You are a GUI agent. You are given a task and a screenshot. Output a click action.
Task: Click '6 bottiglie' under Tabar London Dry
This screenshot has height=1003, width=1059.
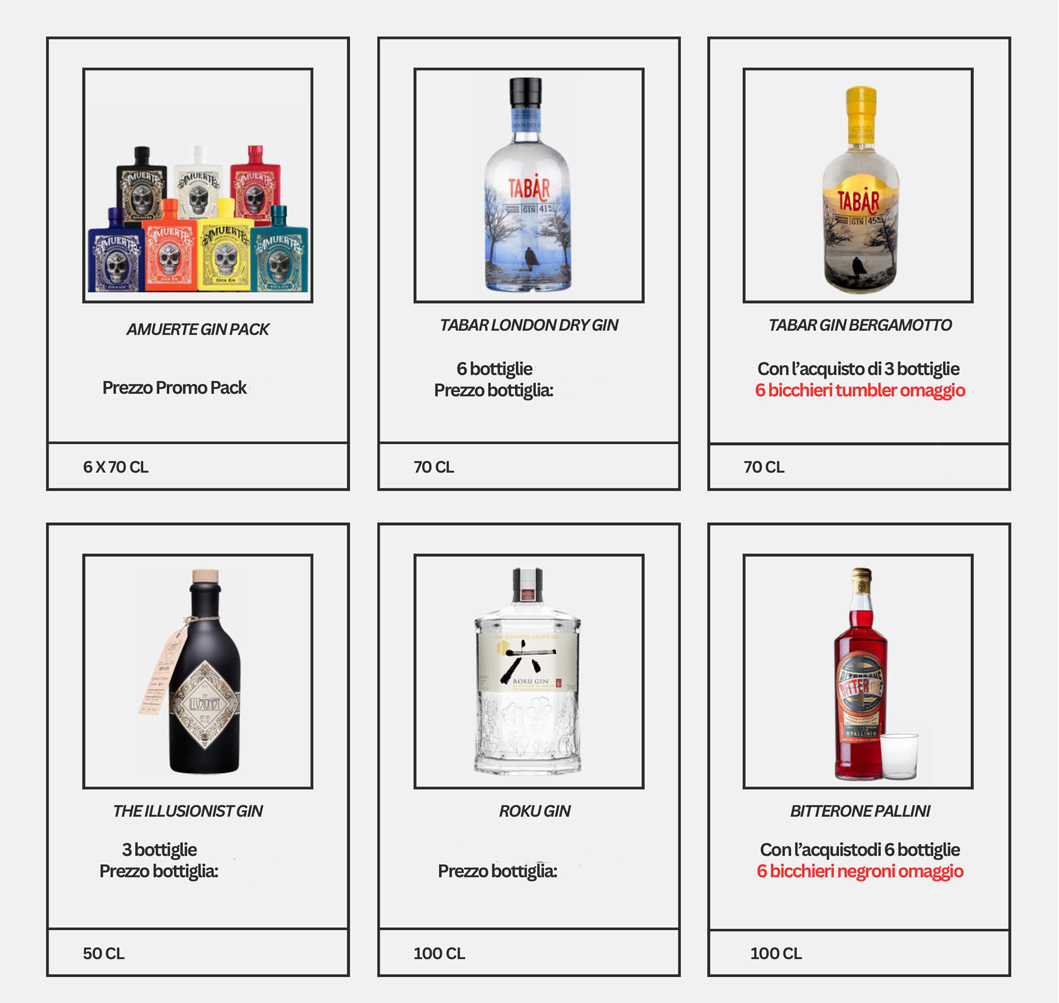coord(494,369)
